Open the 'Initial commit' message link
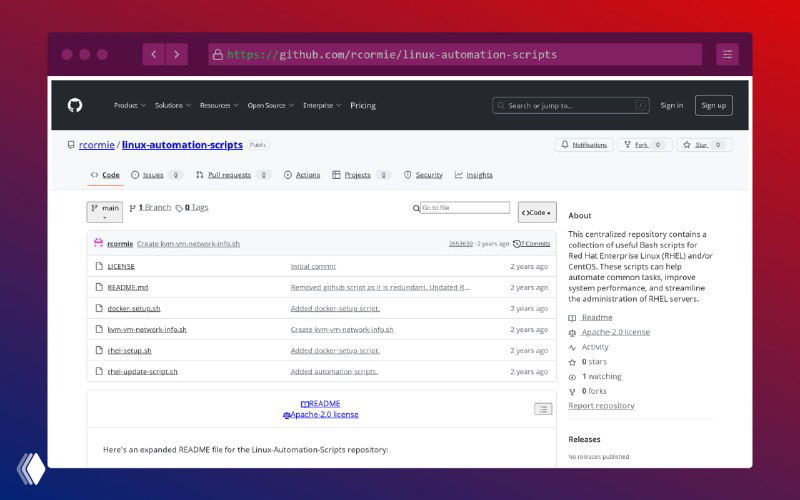800x500 pixels. pyautogui.click(x=313, y=266)
